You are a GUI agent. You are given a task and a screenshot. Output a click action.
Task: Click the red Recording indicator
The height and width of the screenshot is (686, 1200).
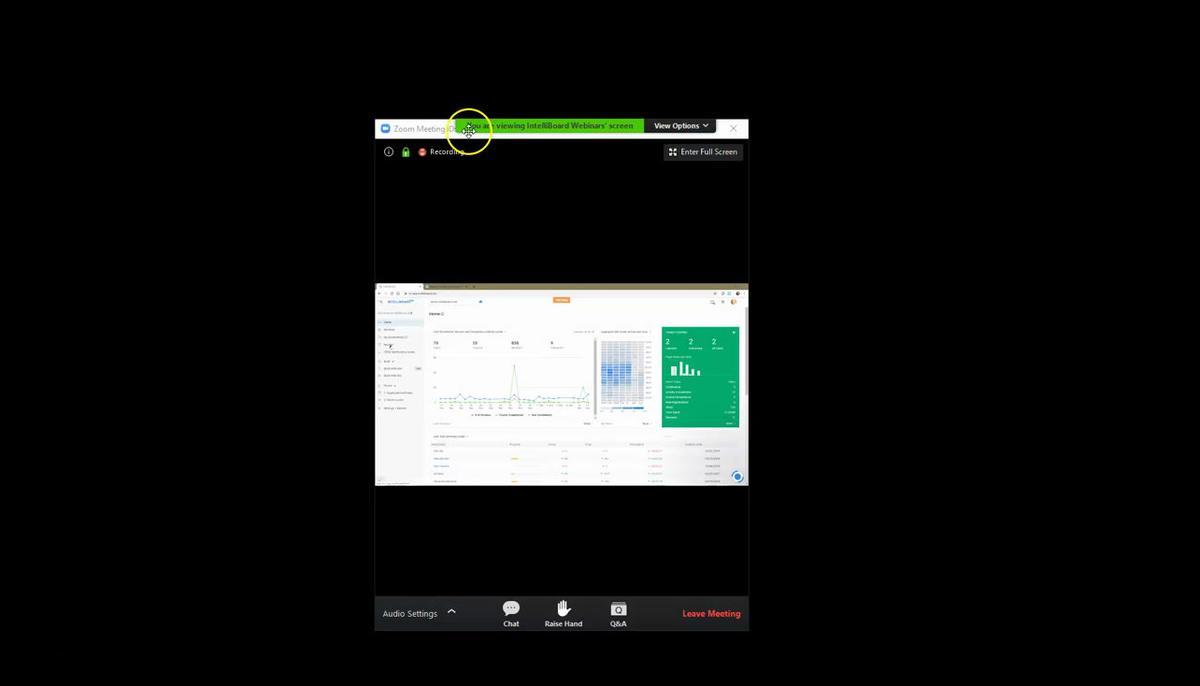tap(441, 152)
